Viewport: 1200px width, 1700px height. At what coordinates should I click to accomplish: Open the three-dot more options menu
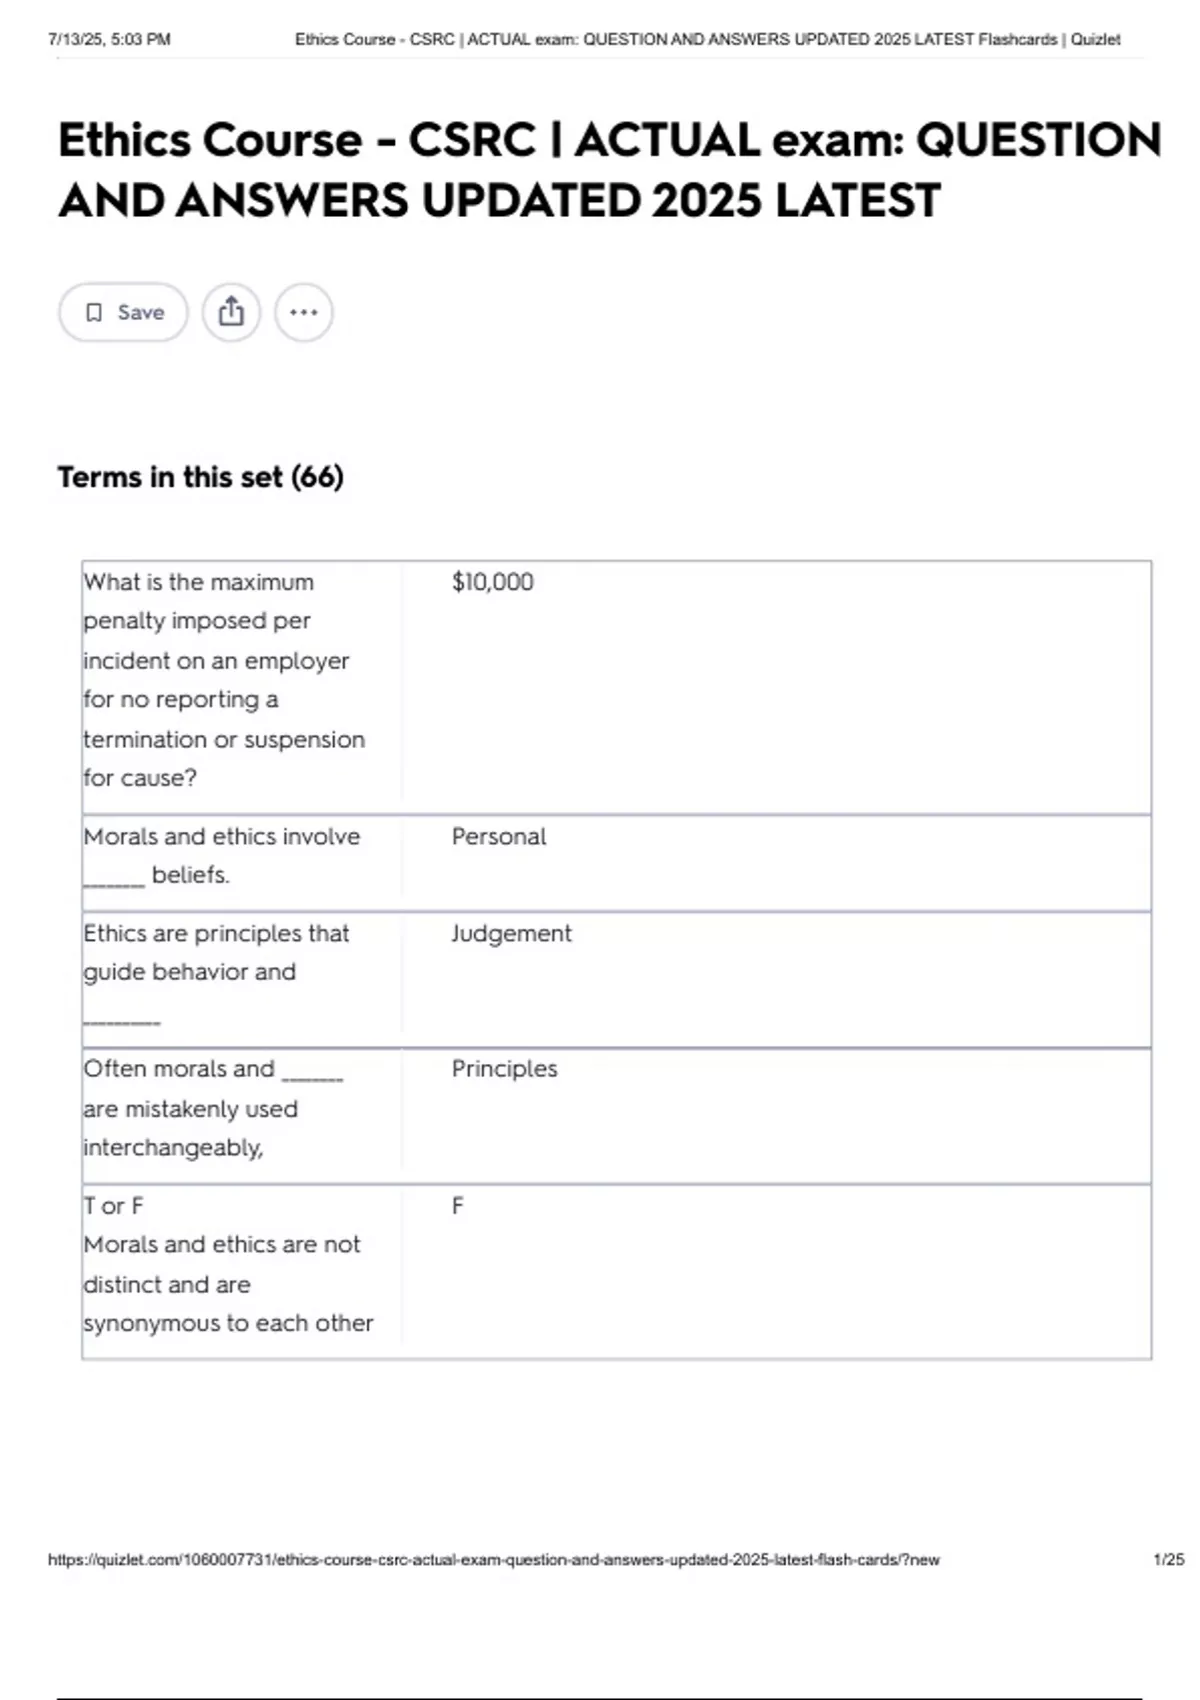(x=304, y=313)
